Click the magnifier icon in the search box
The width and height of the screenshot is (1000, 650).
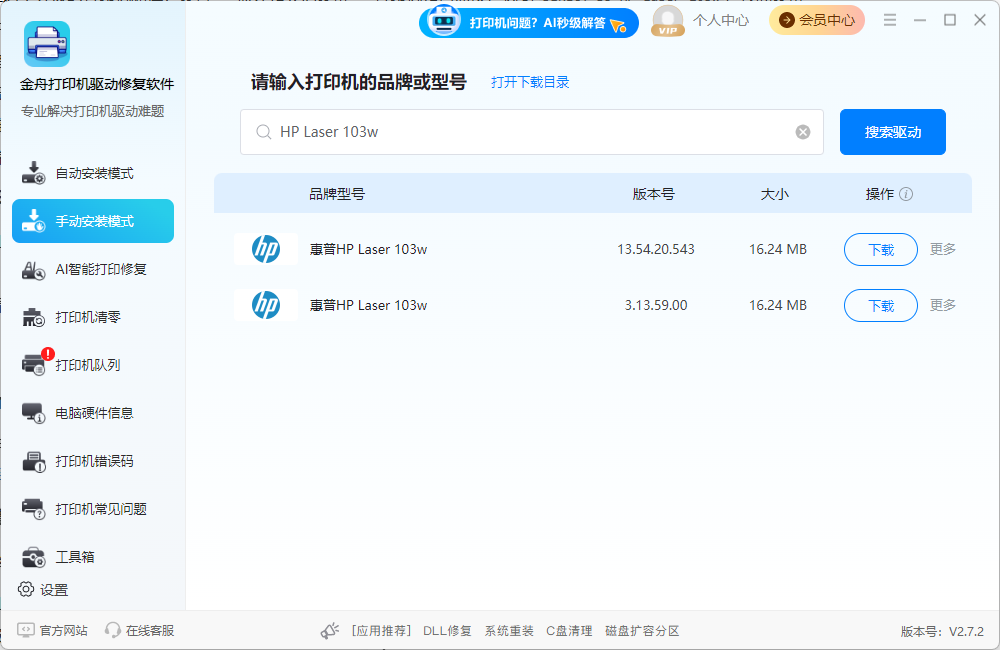coord(263,132)
